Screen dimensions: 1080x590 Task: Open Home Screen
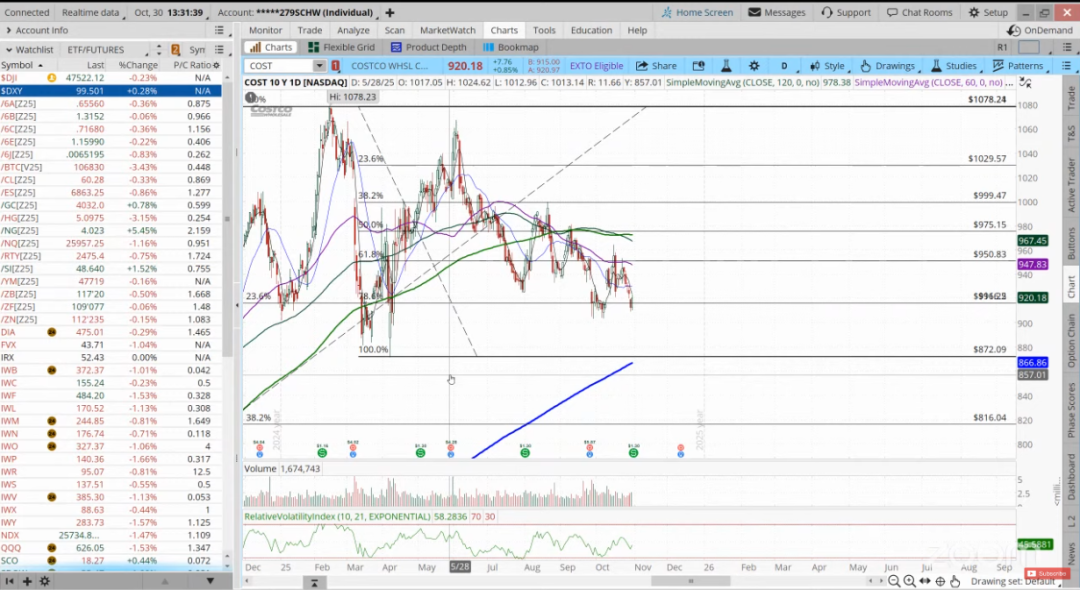(697, 12)
